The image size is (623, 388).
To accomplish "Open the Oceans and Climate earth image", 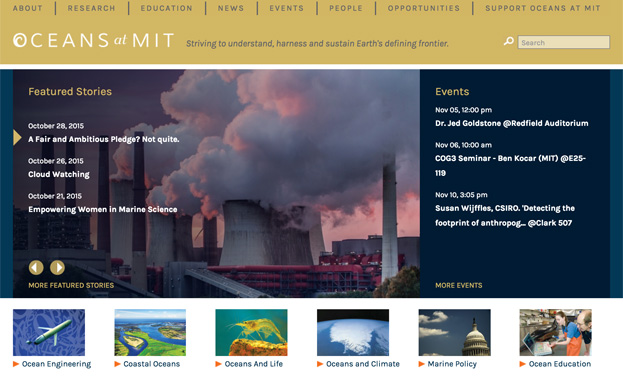I will coord(353,332).
